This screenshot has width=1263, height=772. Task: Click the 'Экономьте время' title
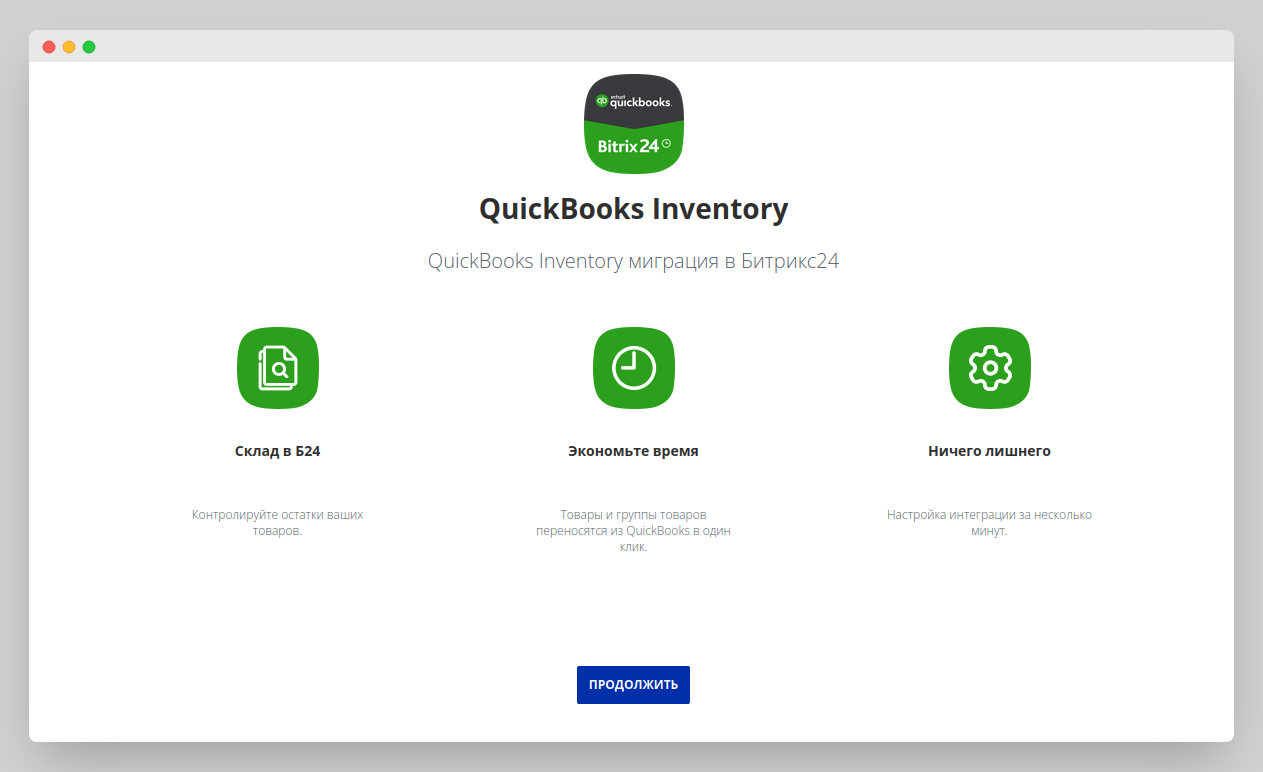(x=634, y=451)
